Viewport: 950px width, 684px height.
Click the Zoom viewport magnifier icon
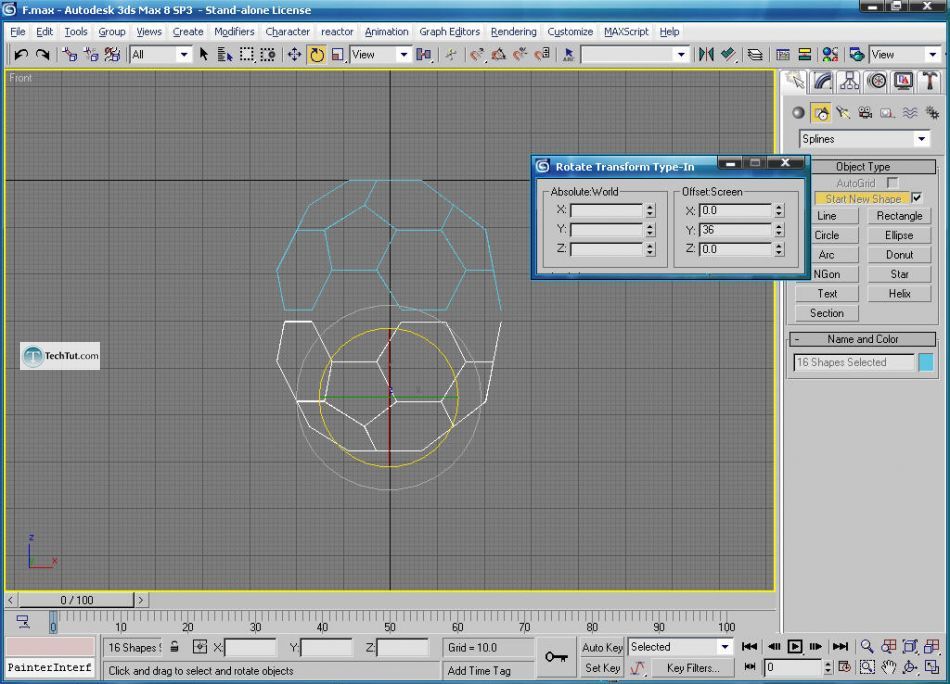(867, 646)
